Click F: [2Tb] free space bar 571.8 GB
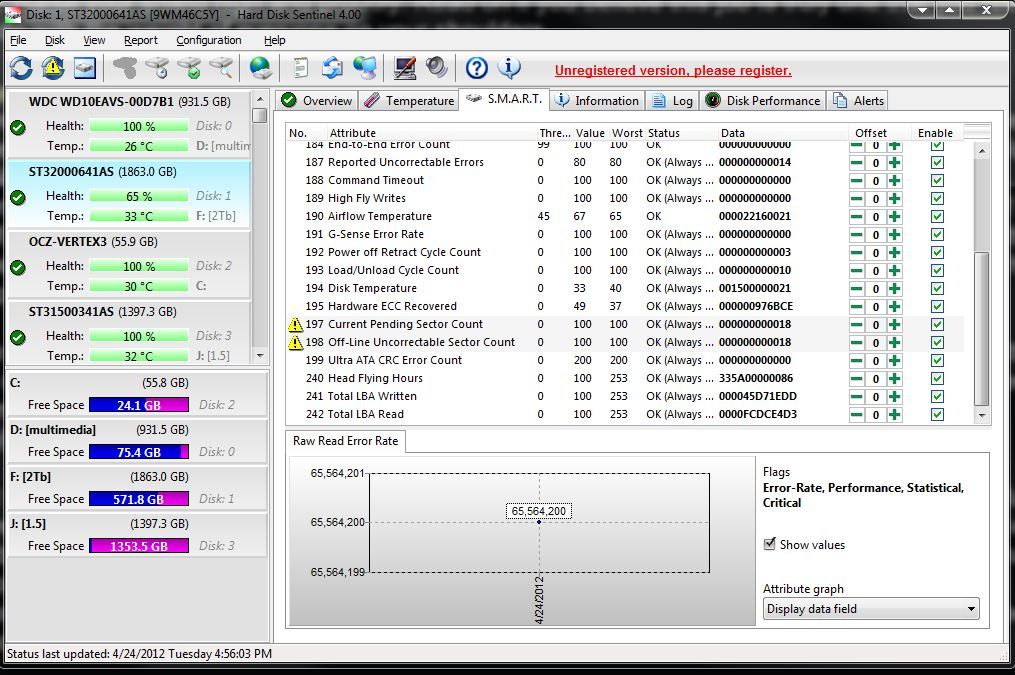This screenshot has width=1015, height=675. [139, 499]
